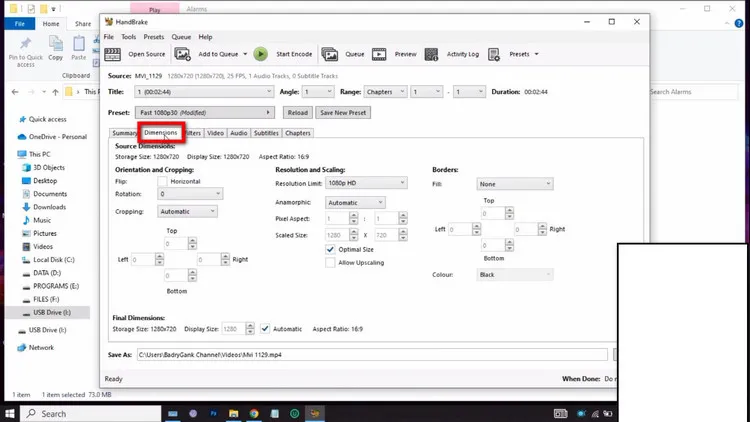
Task: Click the Open Source label
Action: (146, 54)
